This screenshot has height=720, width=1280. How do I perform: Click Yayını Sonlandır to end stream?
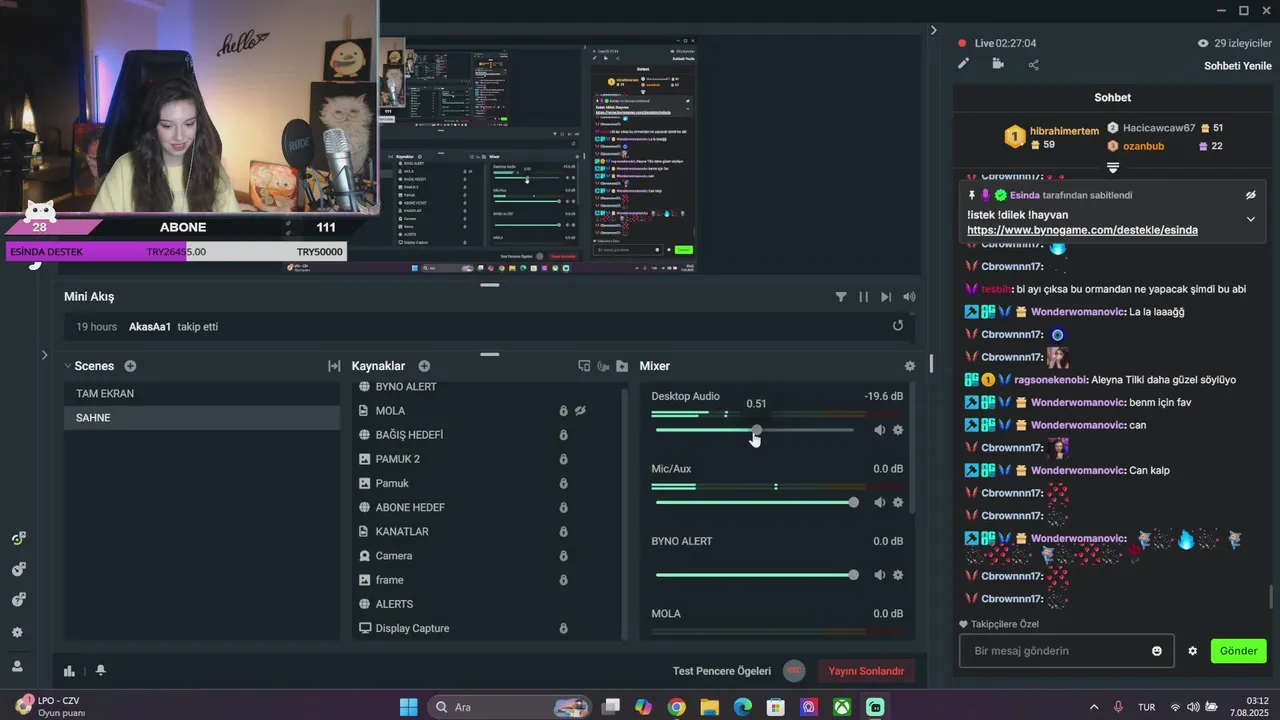866,671
